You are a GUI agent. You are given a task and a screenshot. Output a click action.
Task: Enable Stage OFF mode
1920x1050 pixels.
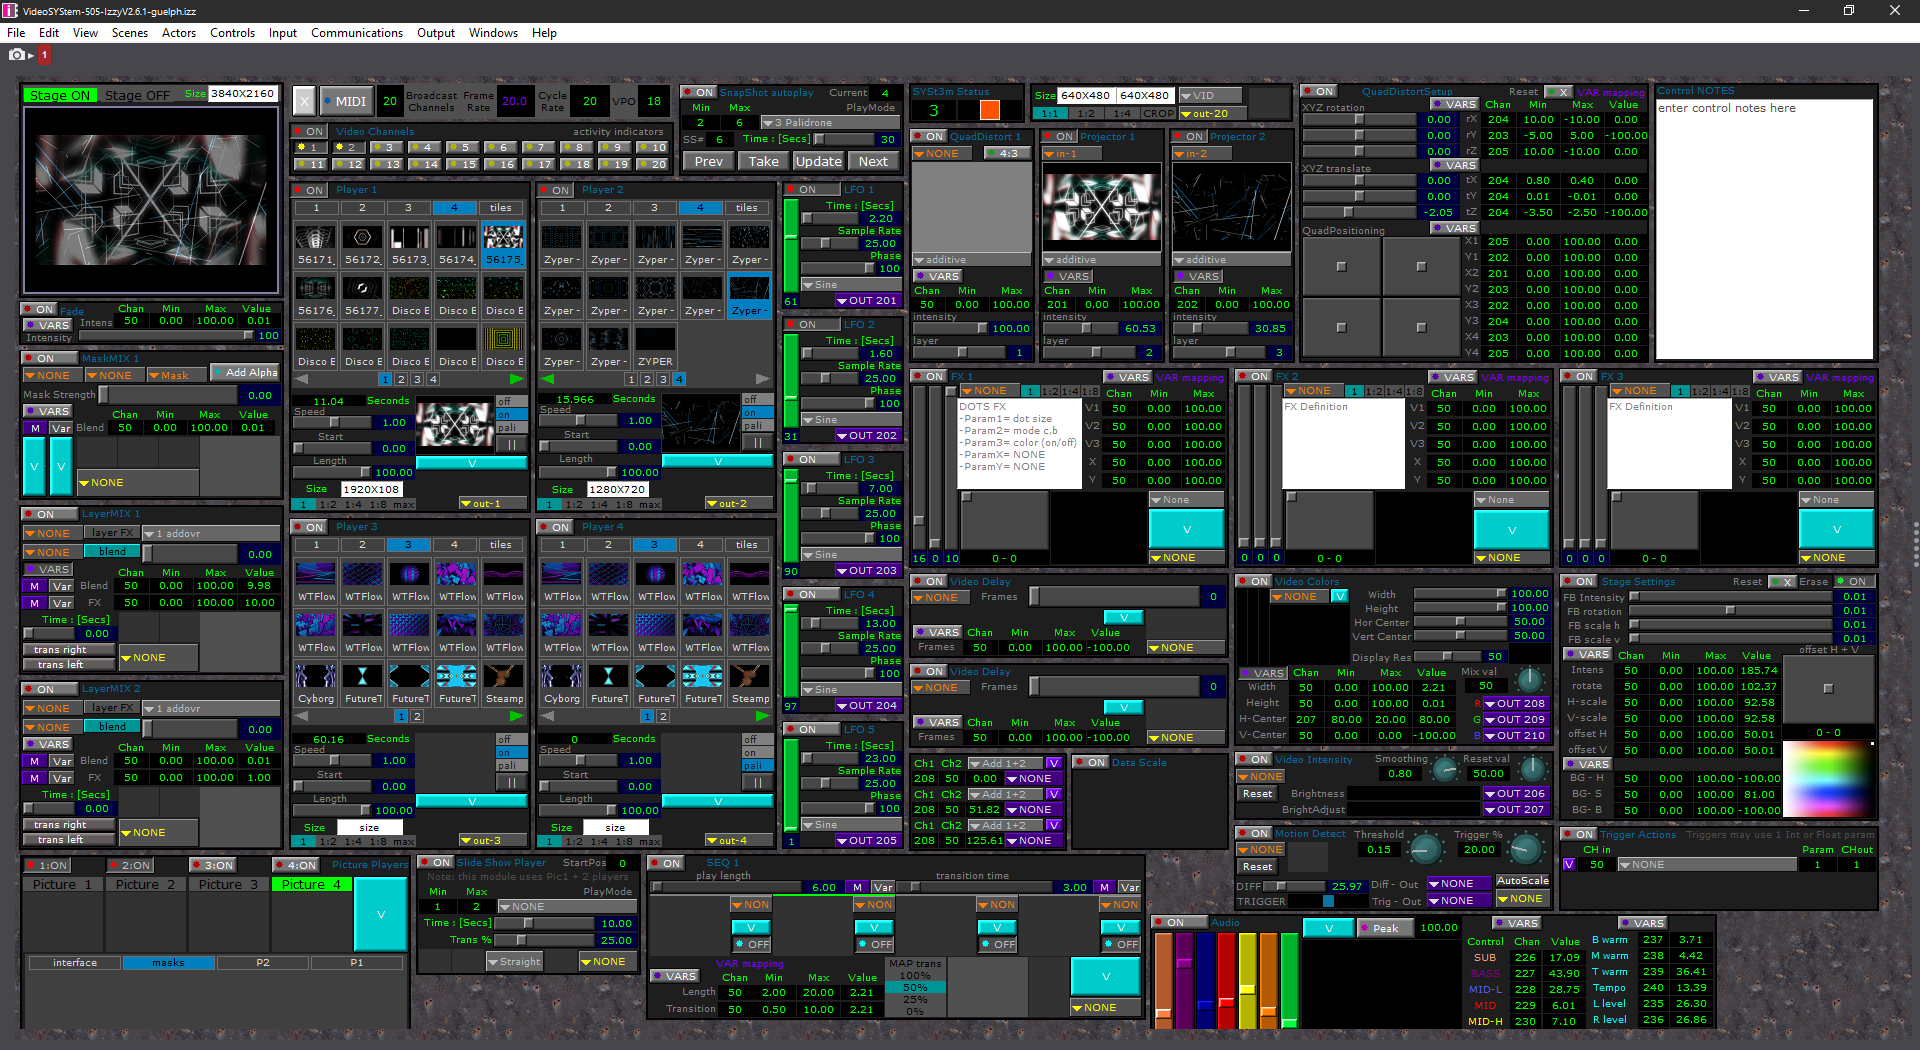pos(137,95)
